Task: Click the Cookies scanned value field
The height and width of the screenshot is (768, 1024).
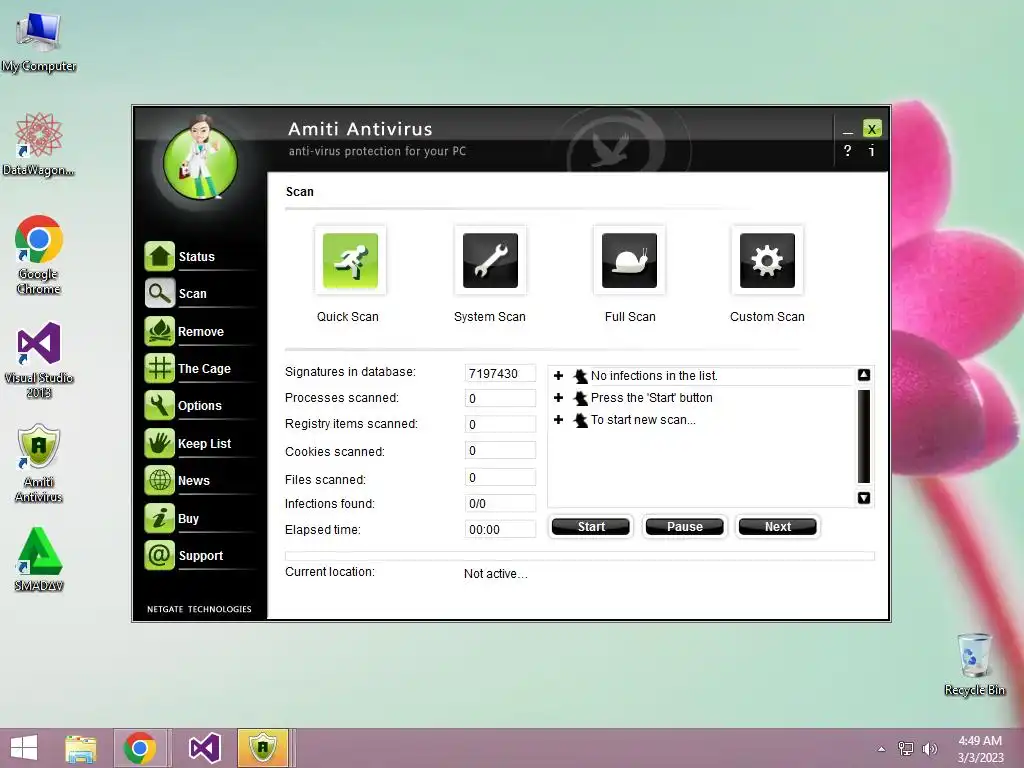Action: (x=500, y=451)
